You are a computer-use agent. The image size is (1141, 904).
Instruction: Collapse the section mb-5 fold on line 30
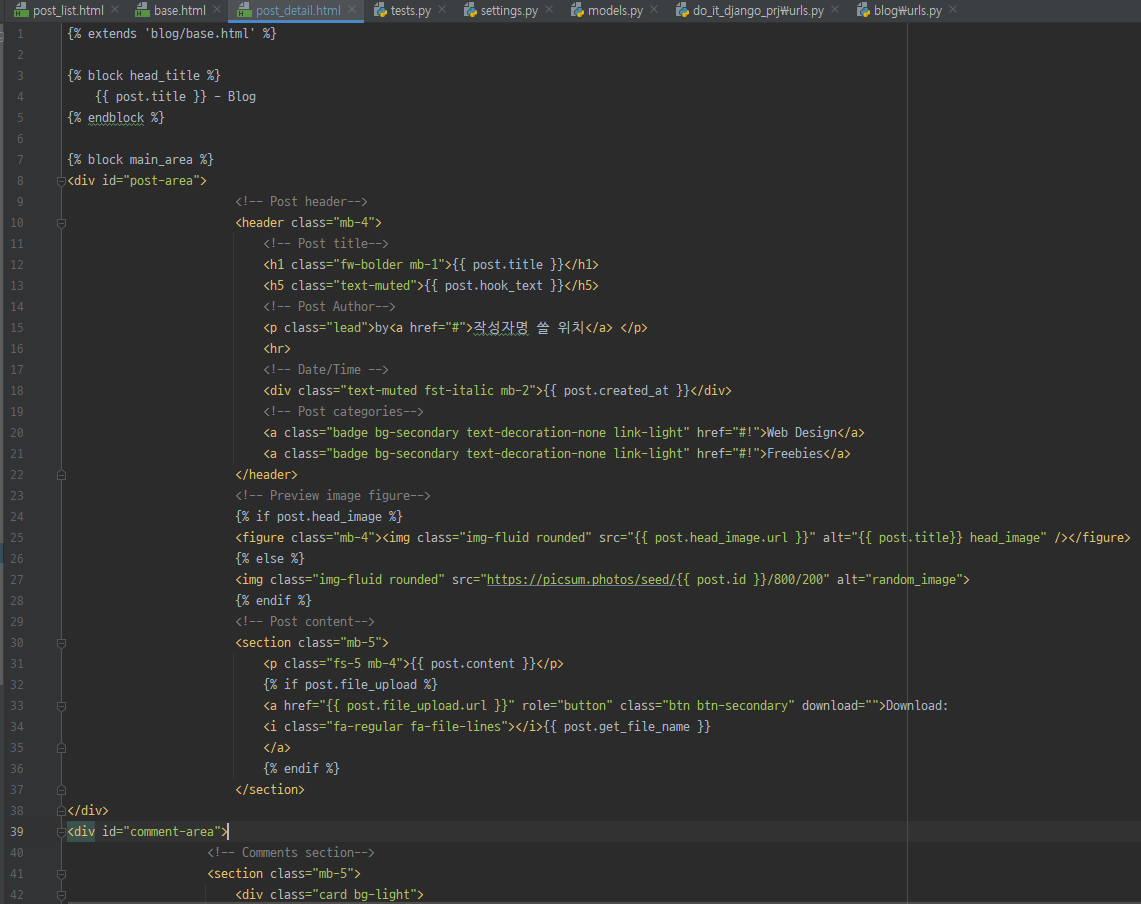[61, 643]
